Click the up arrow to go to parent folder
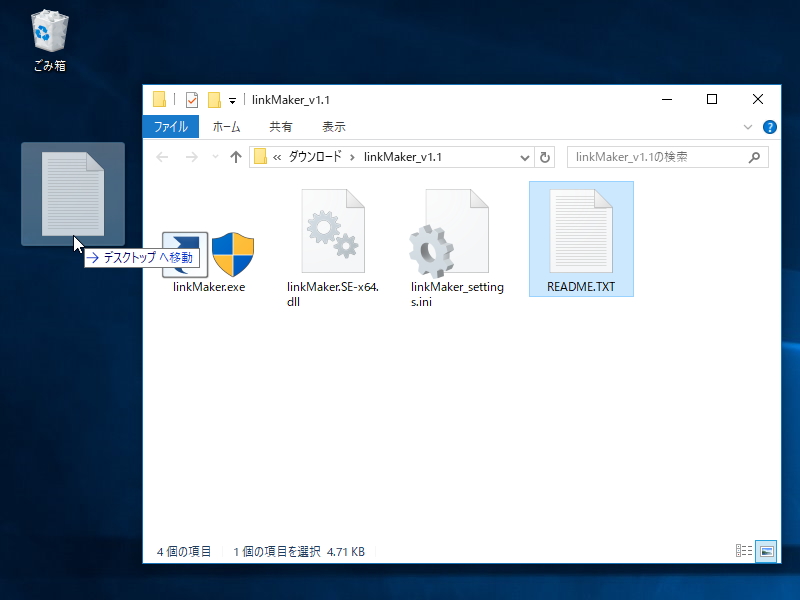 point(236,156)
